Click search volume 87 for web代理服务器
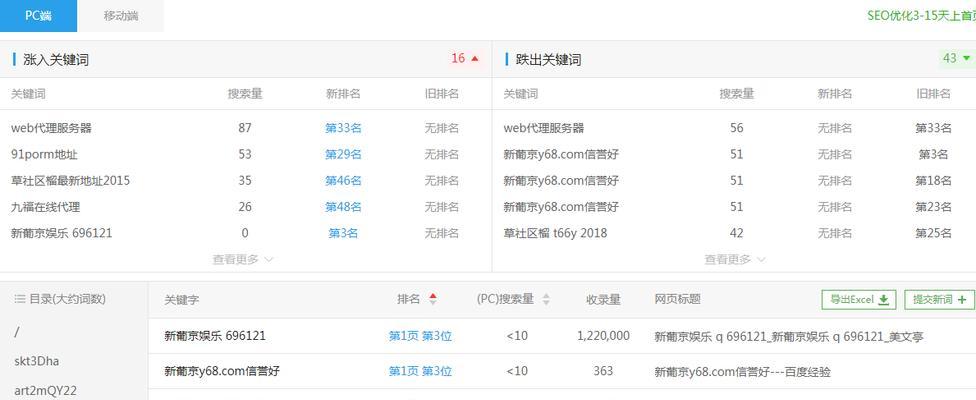Image resolution: width=976 pixels, height=400 pixels. 245,128
